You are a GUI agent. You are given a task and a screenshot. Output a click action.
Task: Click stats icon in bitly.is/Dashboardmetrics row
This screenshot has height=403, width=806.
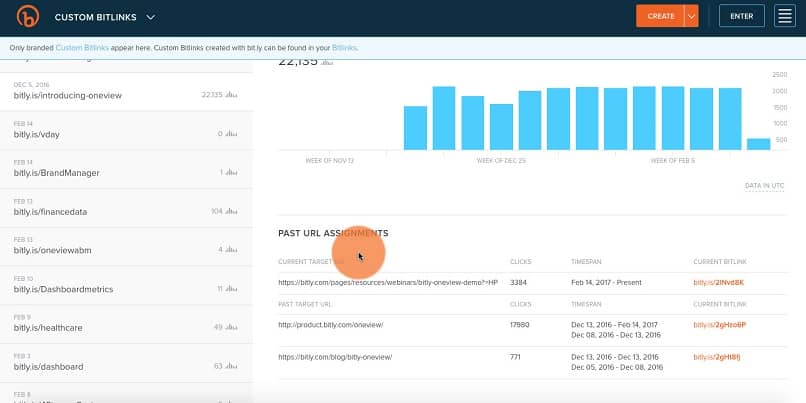231,289
